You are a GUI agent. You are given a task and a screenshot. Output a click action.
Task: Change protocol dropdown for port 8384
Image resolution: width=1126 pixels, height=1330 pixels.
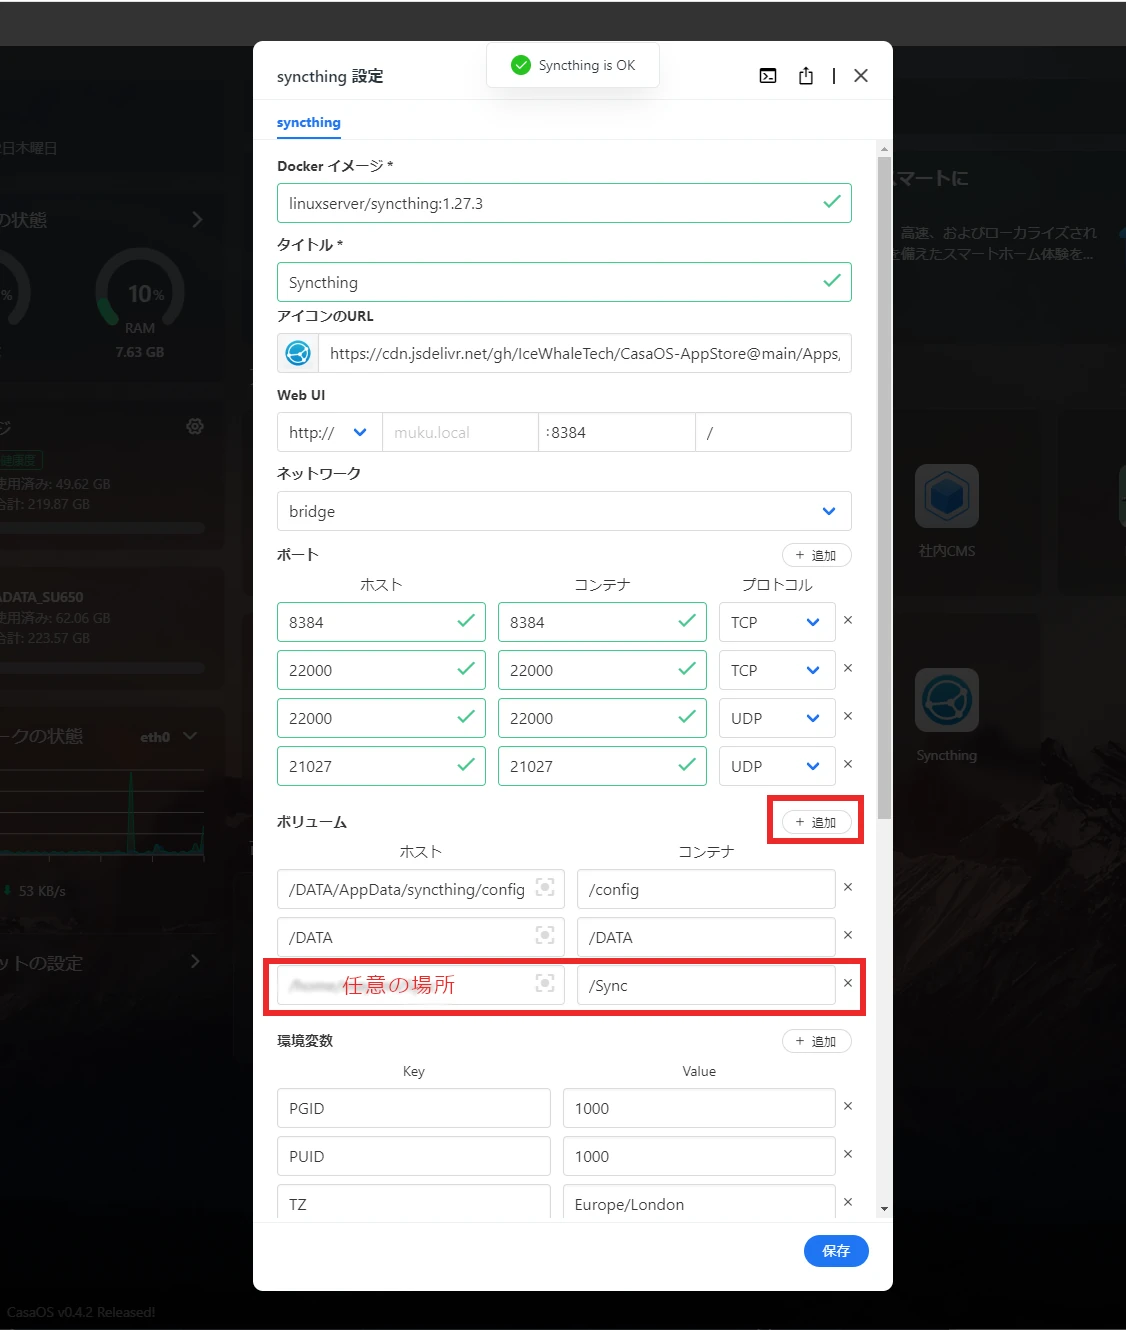point(777,622)
